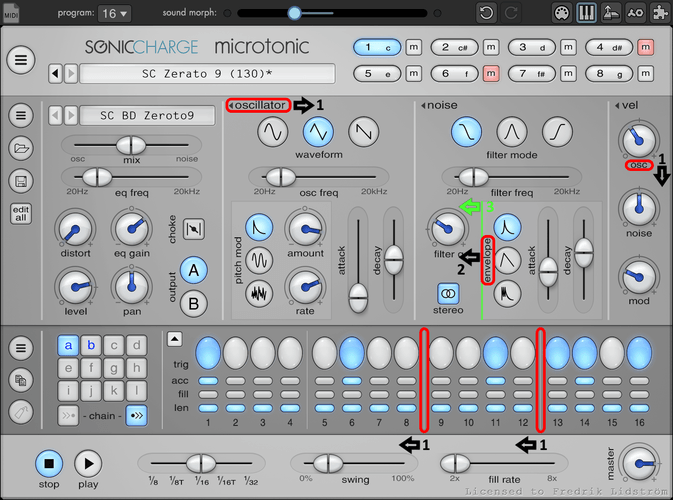Select drum channel 5 e
The width and height of the screenshot is (673, 500).
tap(377, 73)
